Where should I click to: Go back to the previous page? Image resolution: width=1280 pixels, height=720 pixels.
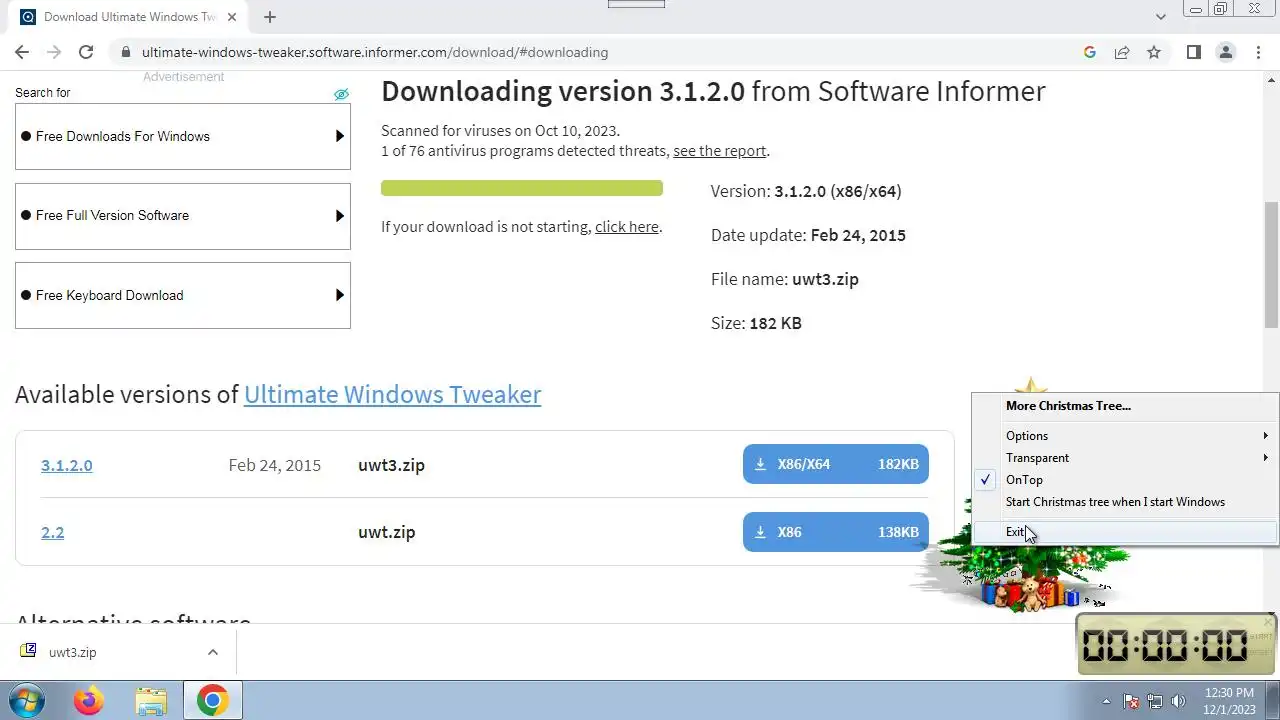(22, 52)
